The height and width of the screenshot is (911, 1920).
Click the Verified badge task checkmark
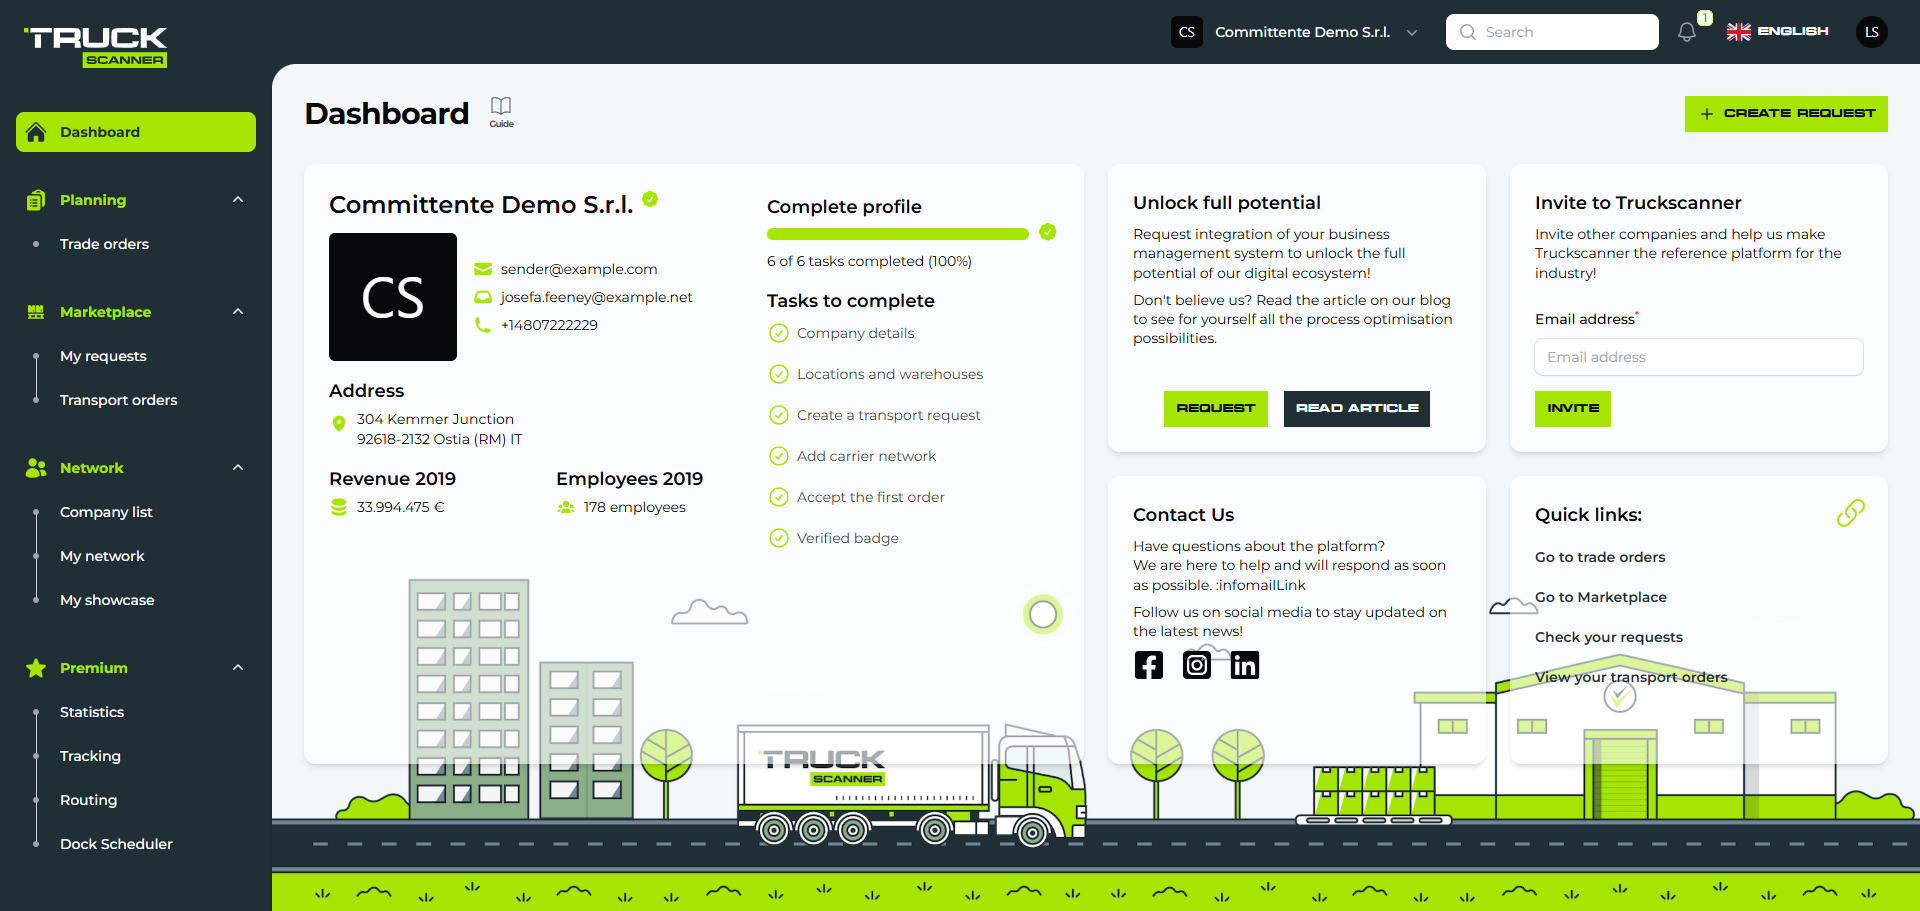pos(779,538)
